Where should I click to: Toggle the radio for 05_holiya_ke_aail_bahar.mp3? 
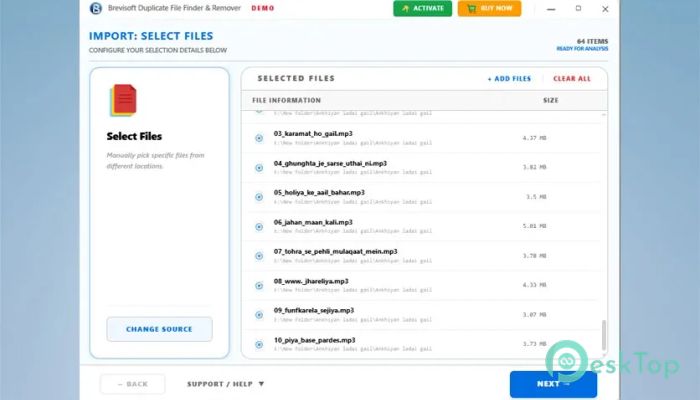tap(259, 197)
